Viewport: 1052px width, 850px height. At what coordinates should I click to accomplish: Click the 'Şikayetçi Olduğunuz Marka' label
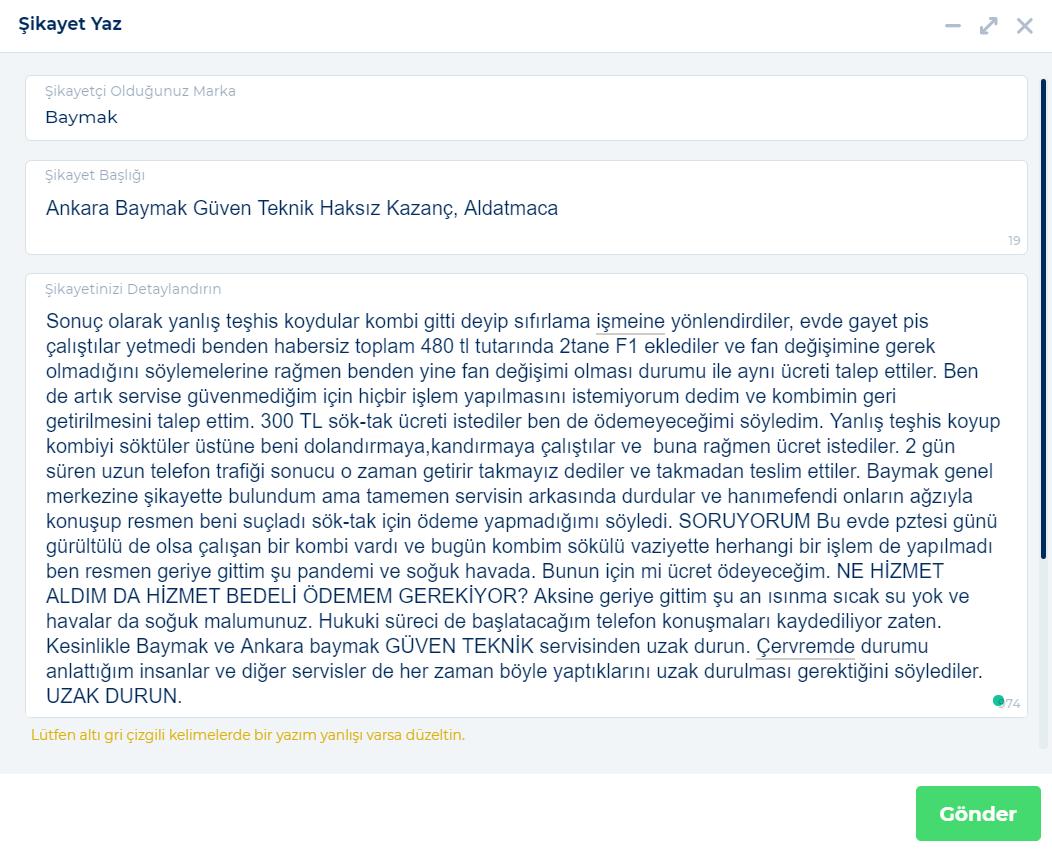click(x=140, y=91)
